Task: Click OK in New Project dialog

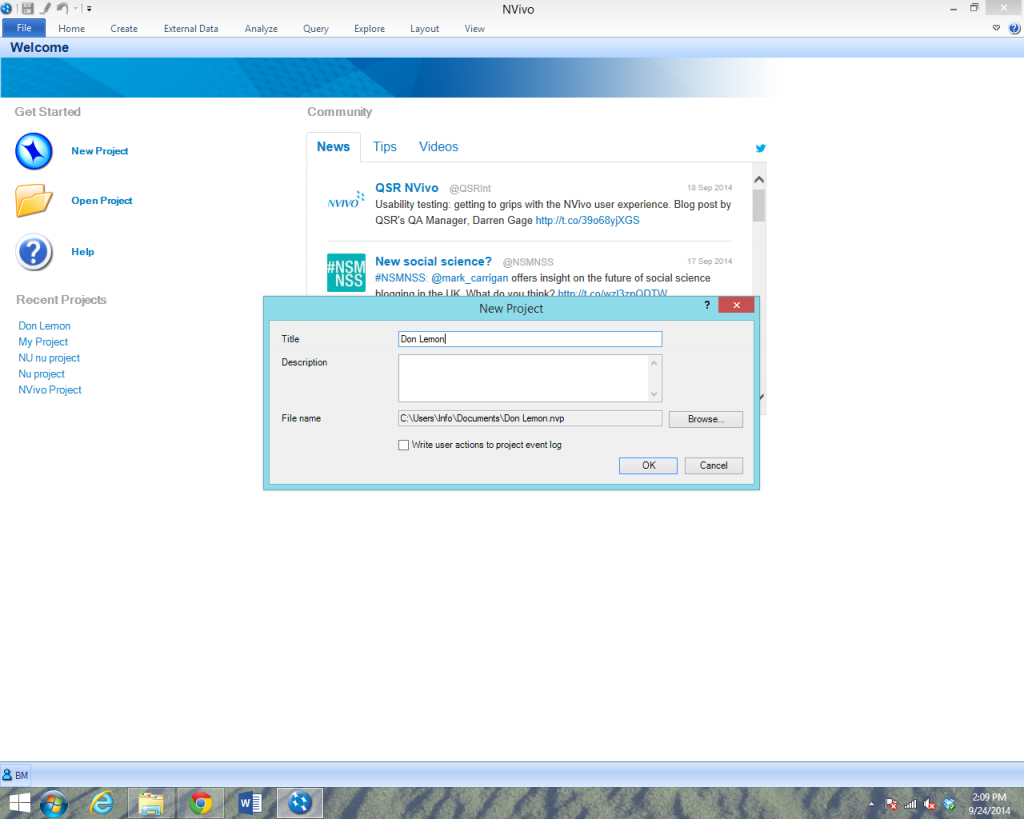Action: (x=648, y=466)
